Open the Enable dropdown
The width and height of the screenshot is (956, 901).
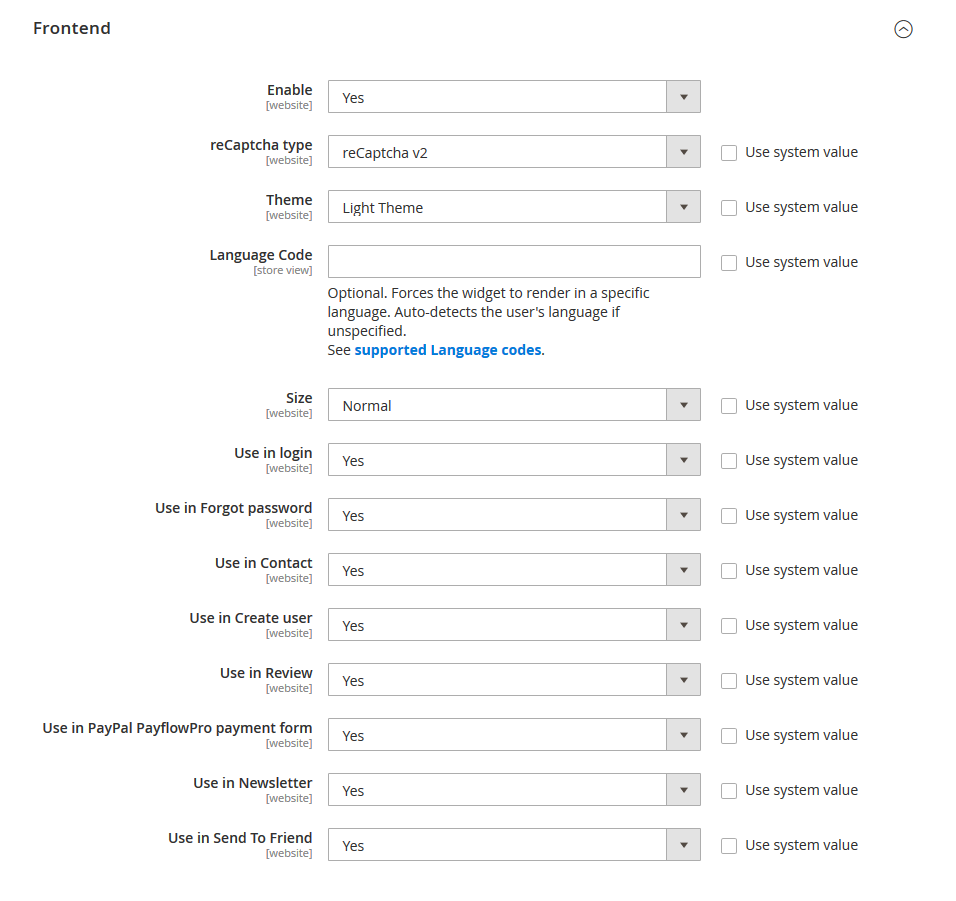tap(514, 96)
